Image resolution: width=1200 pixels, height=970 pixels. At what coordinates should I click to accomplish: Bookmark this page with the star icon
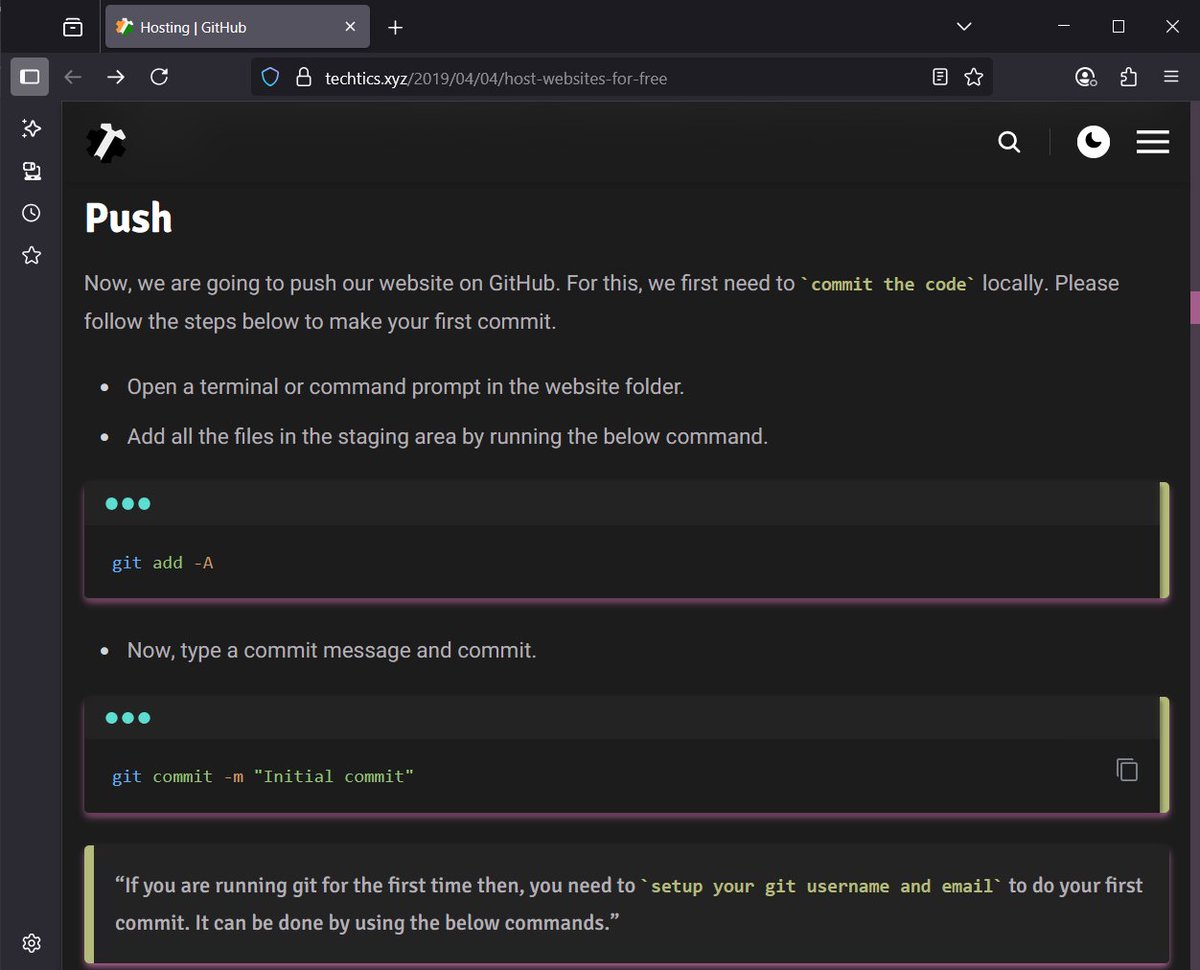974,77
